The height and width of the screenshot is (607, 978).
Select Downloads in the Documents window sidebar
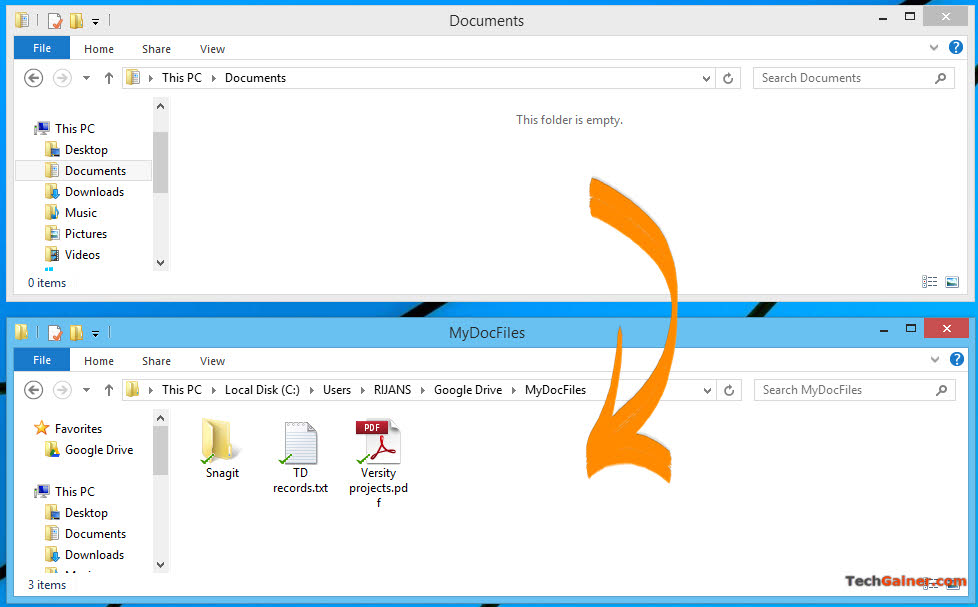tap(94, 192)
